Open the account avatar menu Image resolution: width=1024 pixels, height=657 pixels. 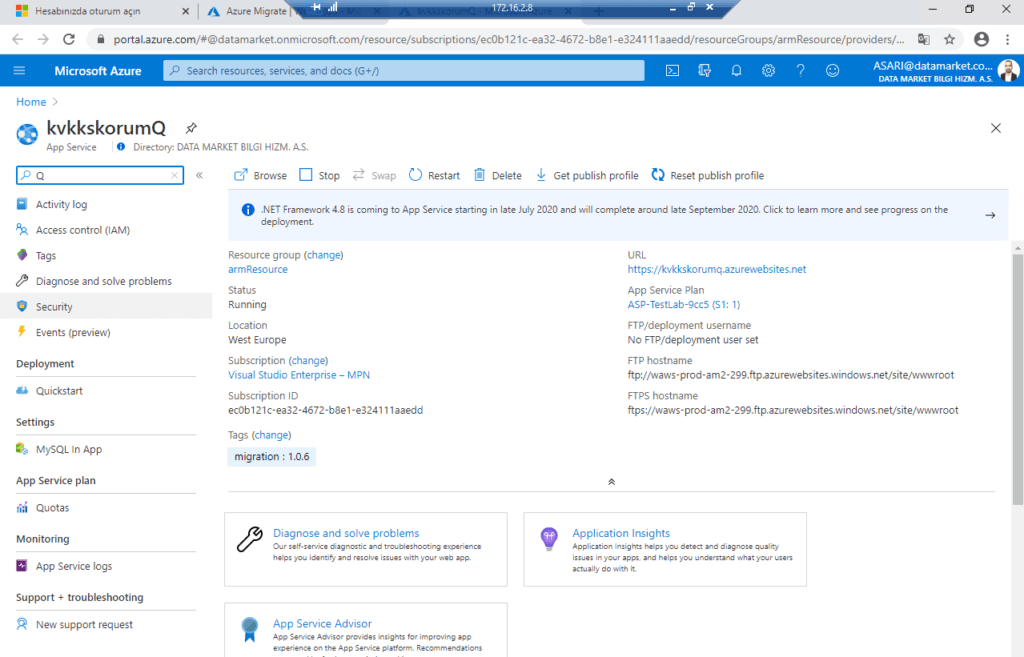pyautogui.click(x=1008, y=71)
